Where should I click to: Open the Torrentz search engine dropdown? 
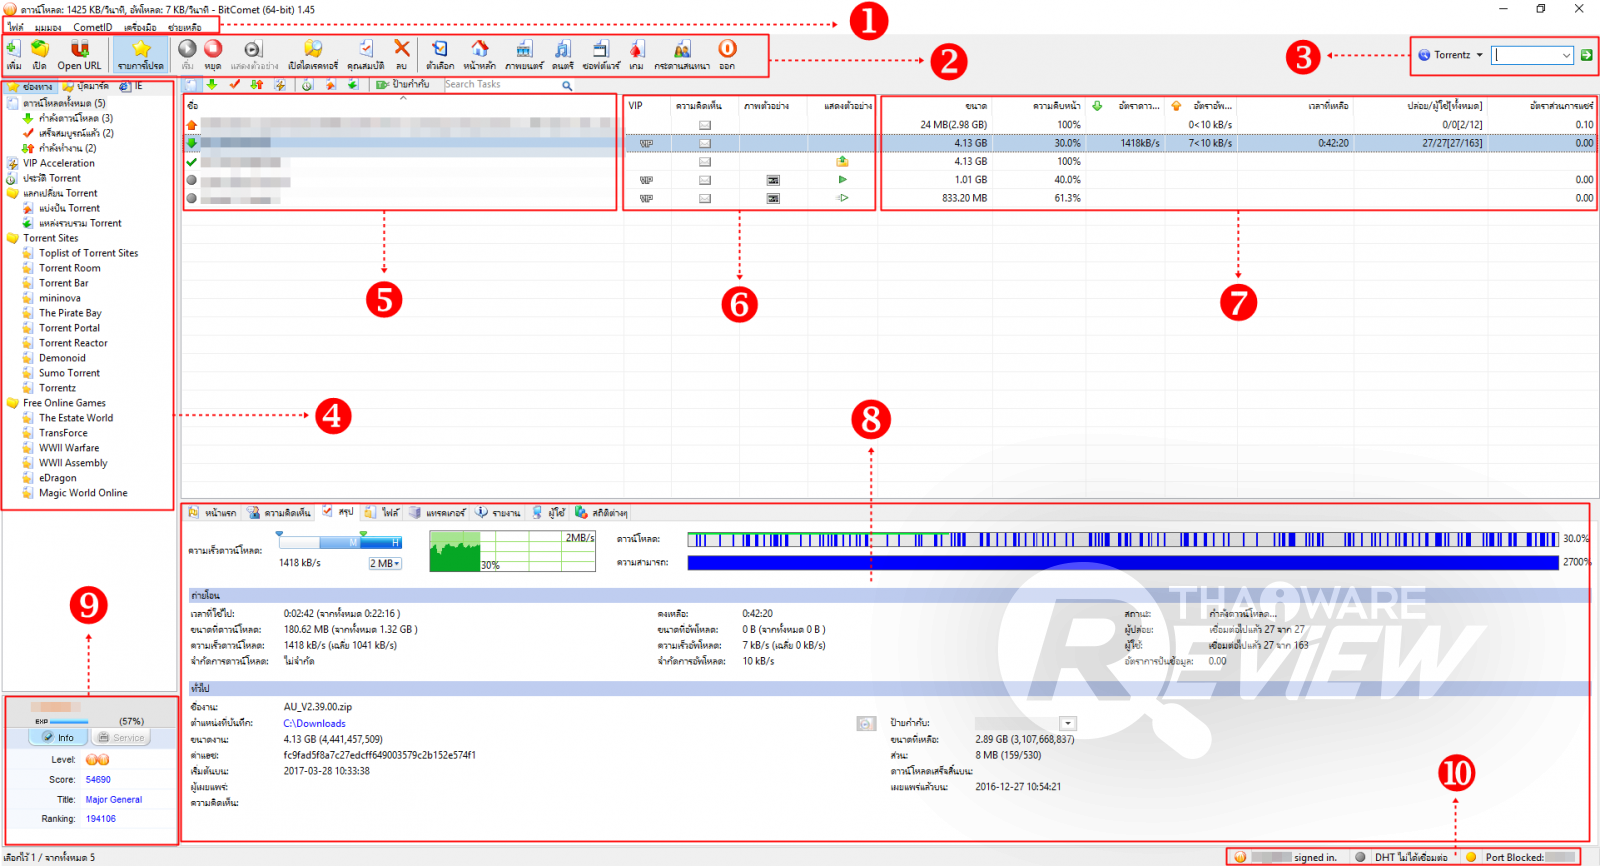click(1452, 55)
